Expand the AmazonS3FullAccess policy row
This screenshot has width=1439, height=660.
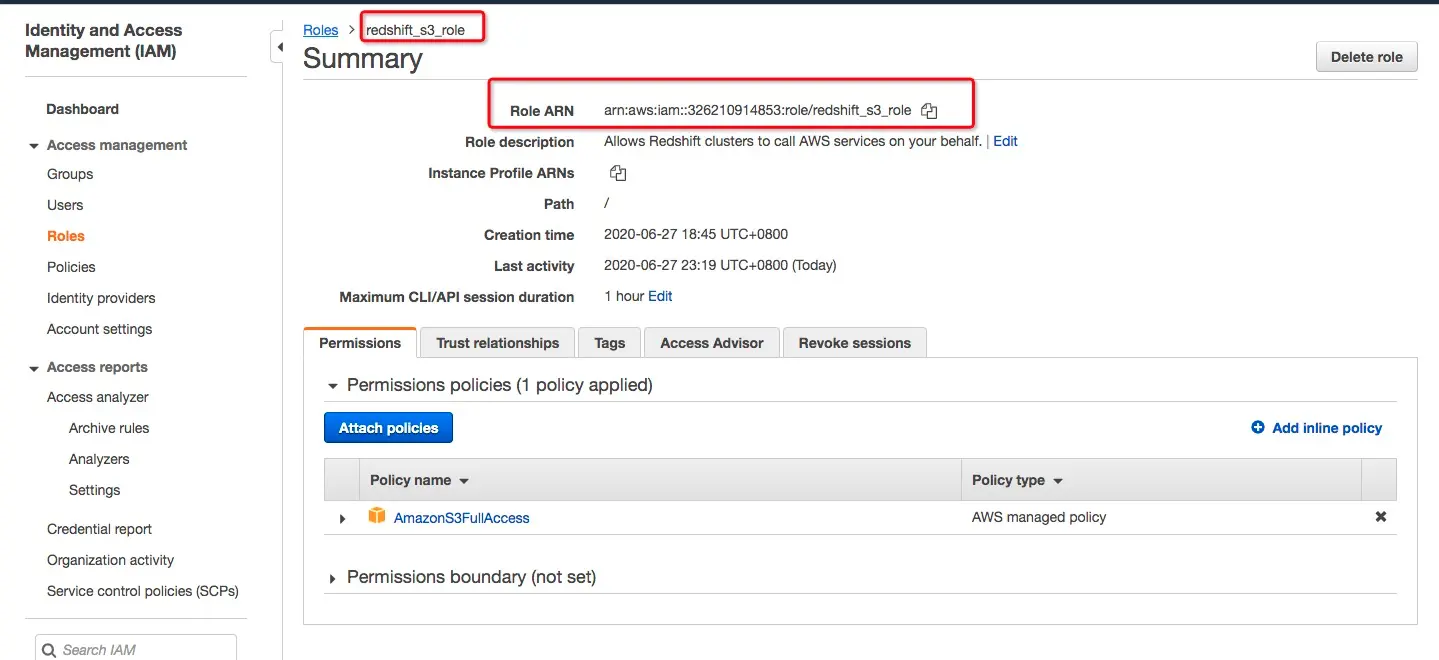(x=342, y=519)
